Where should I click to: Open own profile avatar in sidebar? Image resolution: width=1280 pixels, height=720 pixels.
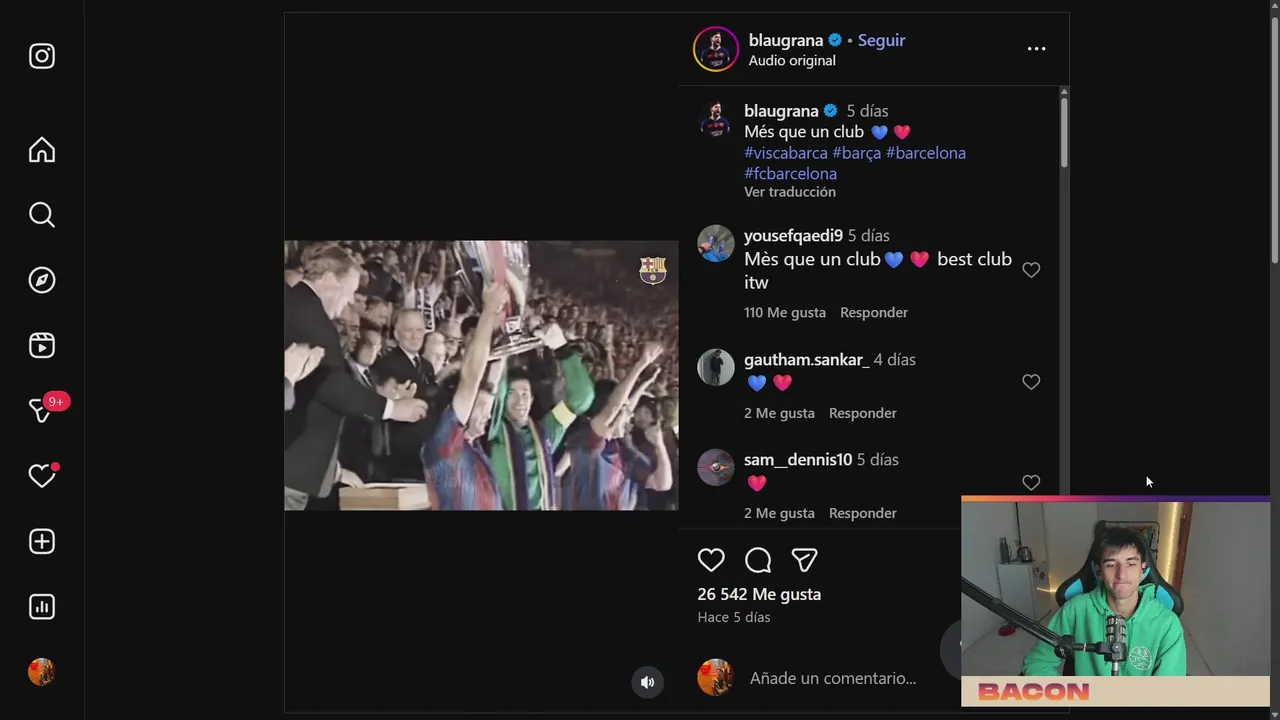click(42, 672)
